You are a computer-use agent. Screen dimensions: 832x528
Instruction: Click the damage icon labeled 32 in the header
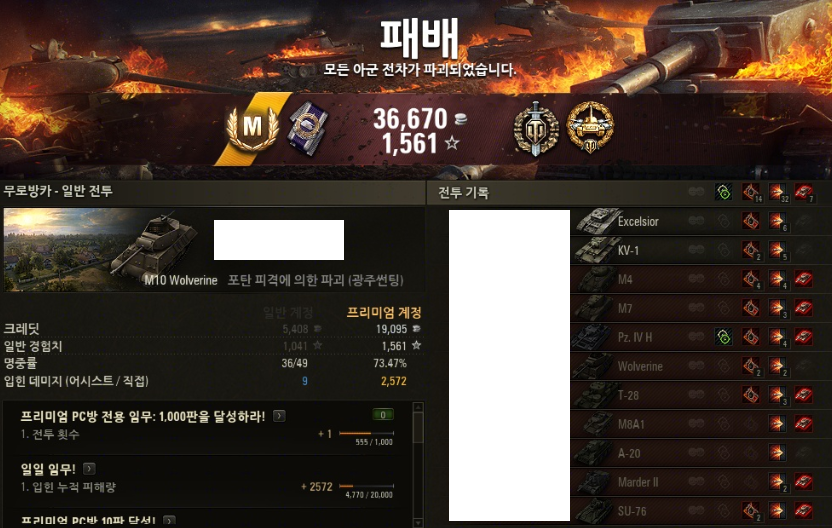click(x=778, y=193)
